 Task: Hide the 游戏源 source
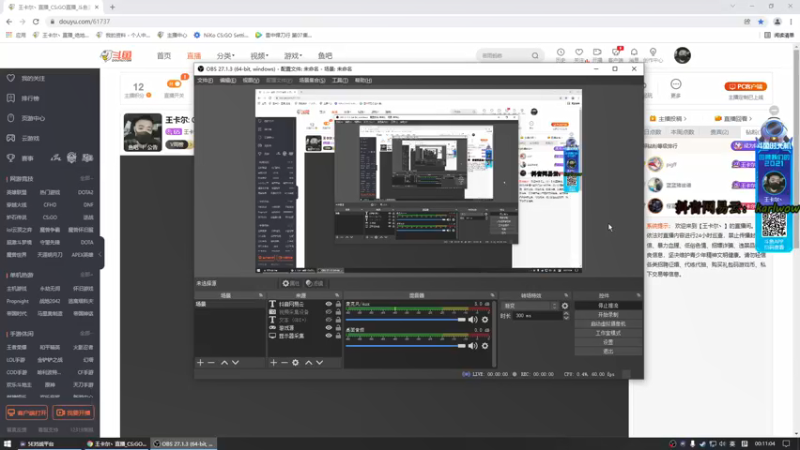click(x=329, y=328)
